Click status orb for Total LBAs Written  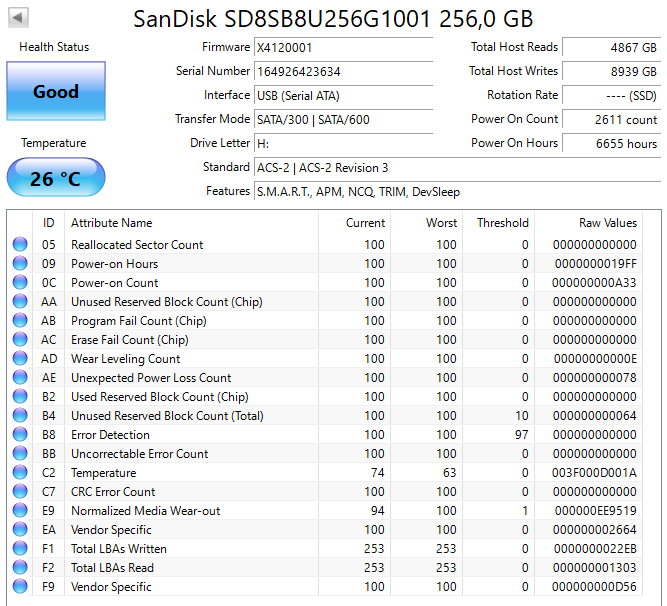(x=20, y=549)
